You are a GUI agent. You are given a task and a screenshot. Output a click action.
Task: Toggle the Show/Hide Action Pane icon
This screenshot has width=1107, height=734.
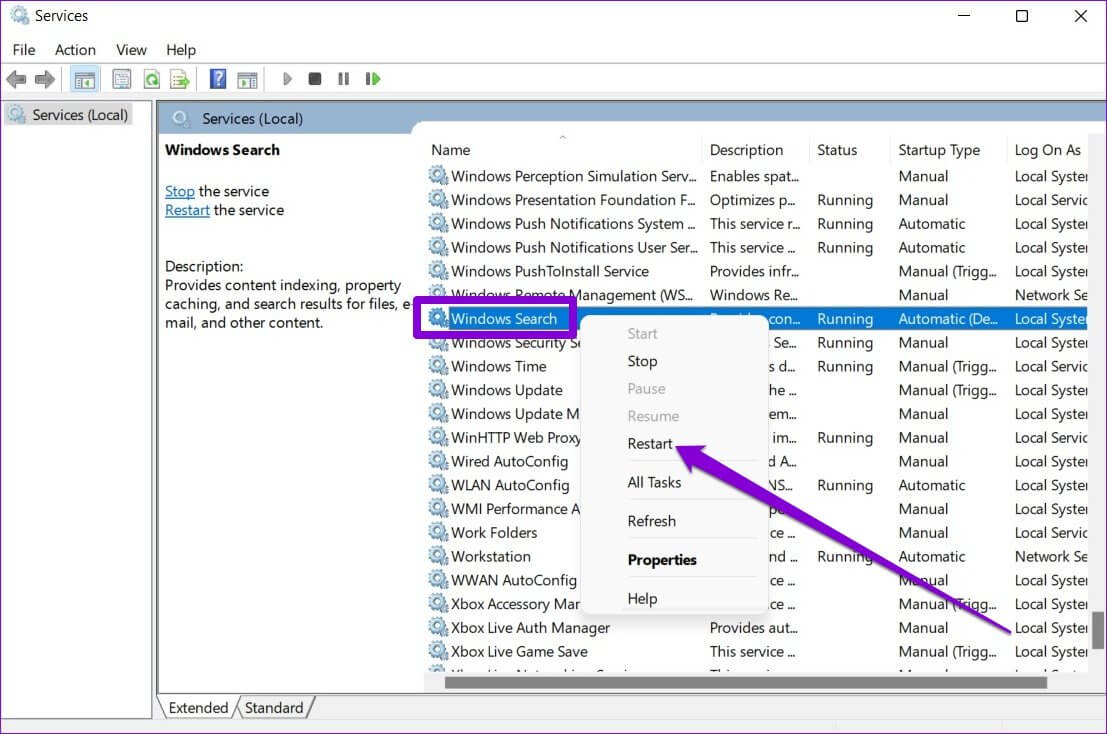coord(247,80)
